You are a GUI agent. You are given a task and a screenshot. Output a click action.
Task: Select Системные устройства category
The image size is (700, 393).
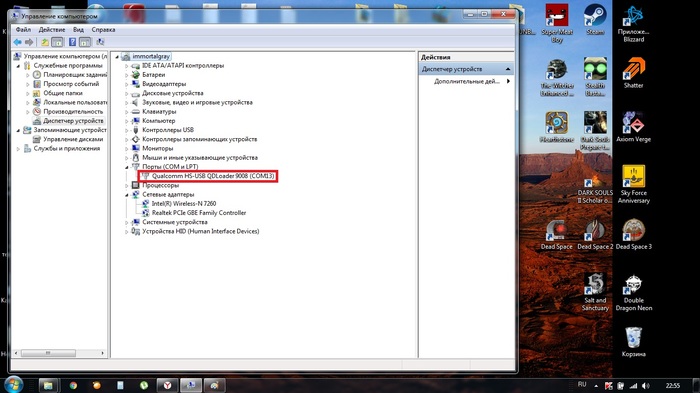[x=175, y=222]
